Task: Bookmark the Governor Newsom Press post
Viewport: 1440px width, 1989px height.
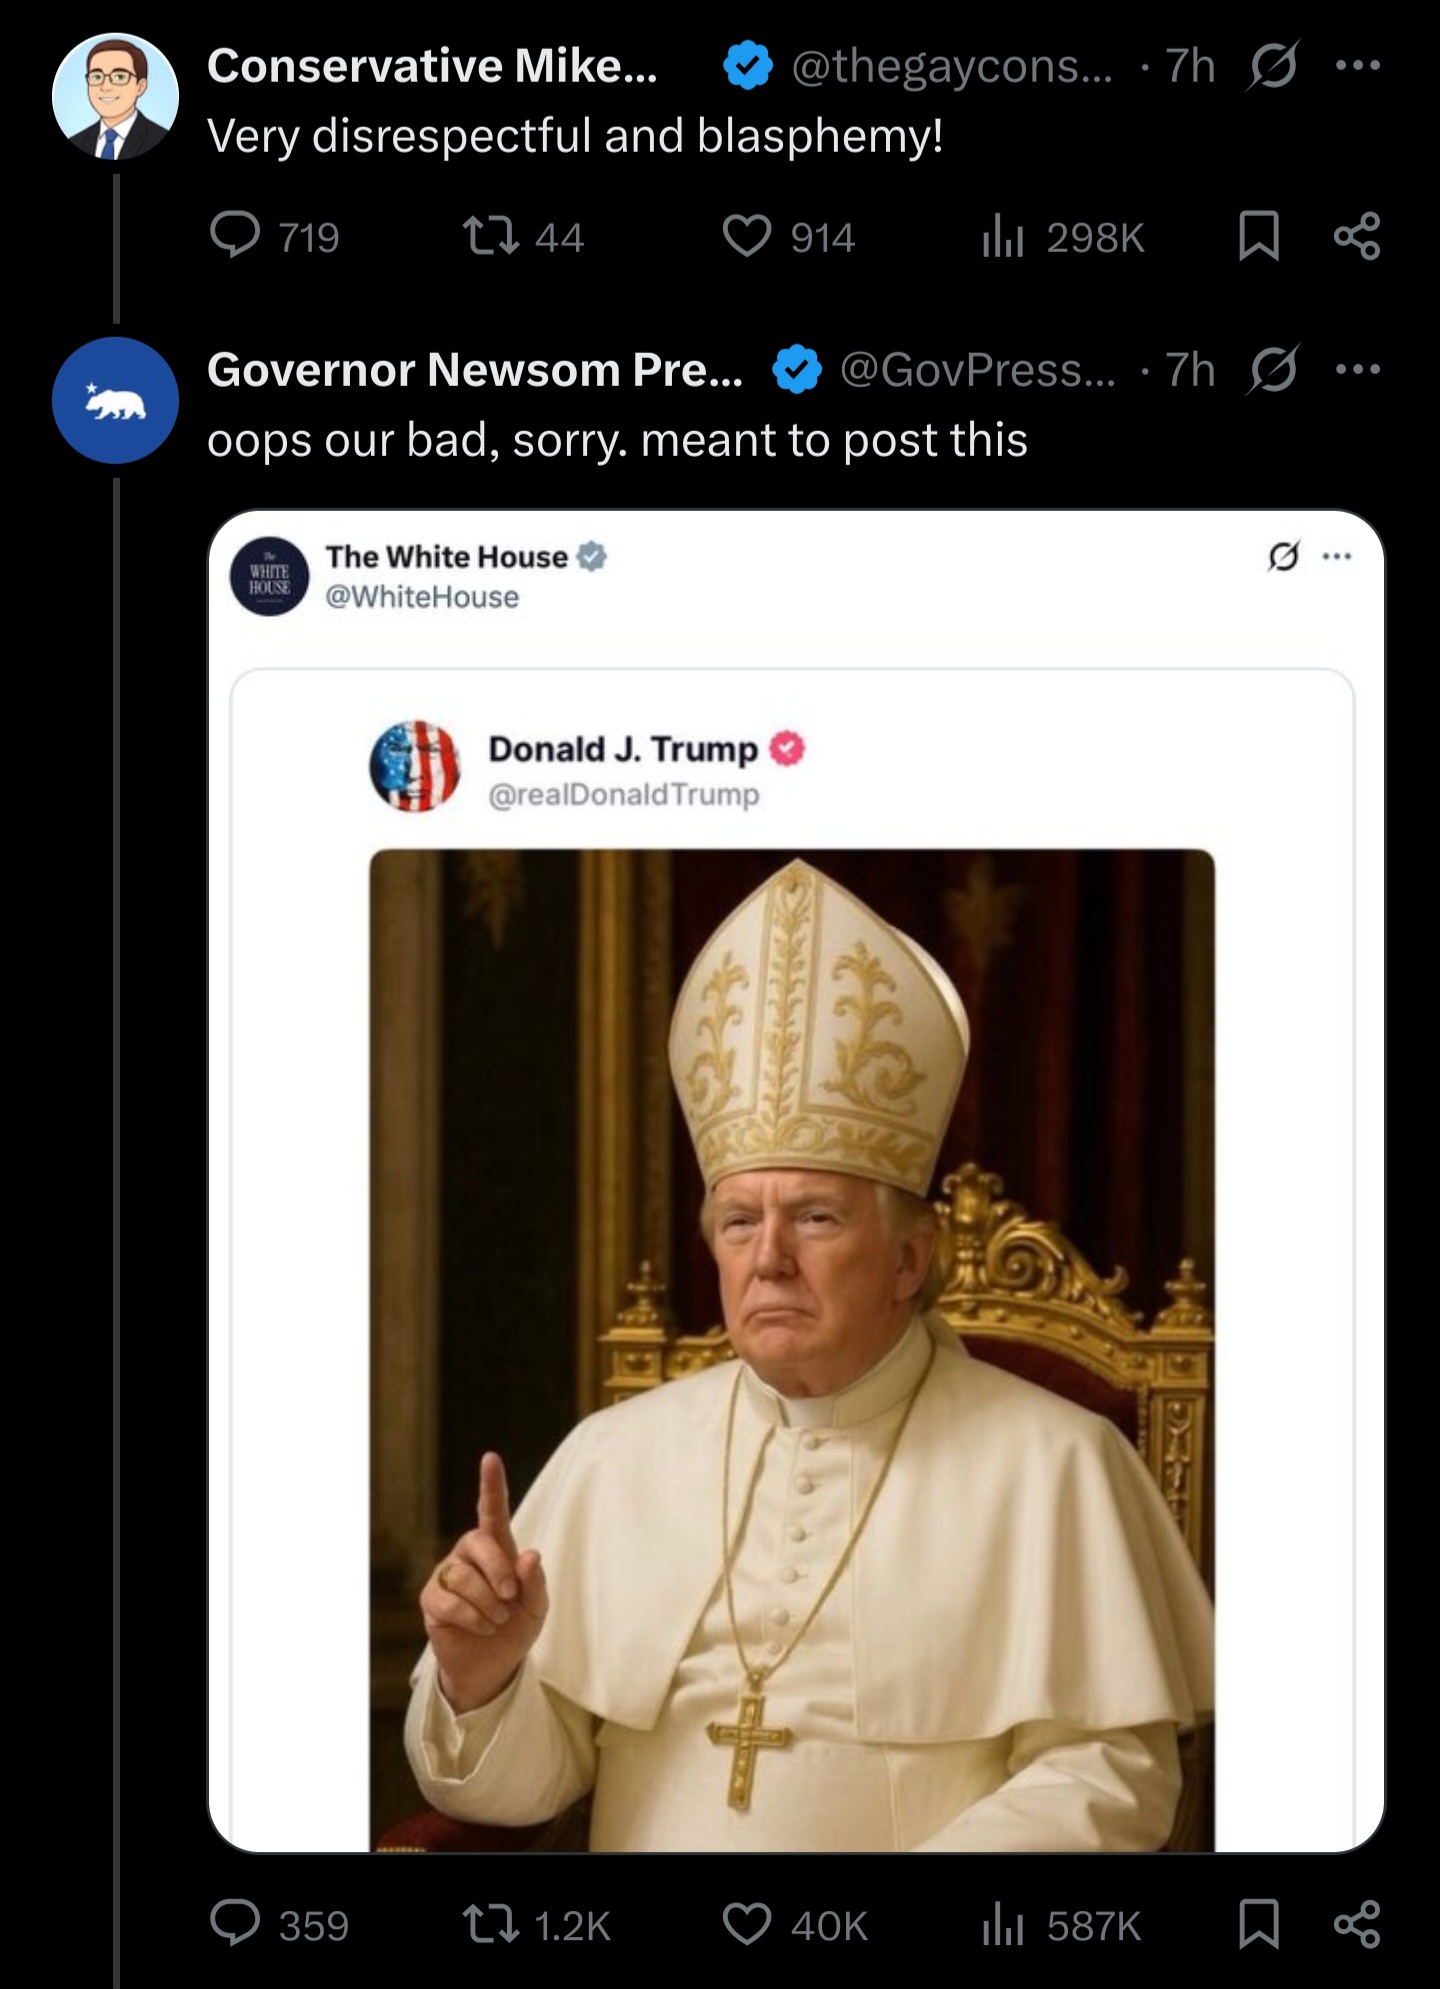Action: pyautogui.click(x=1258, y=1924)
